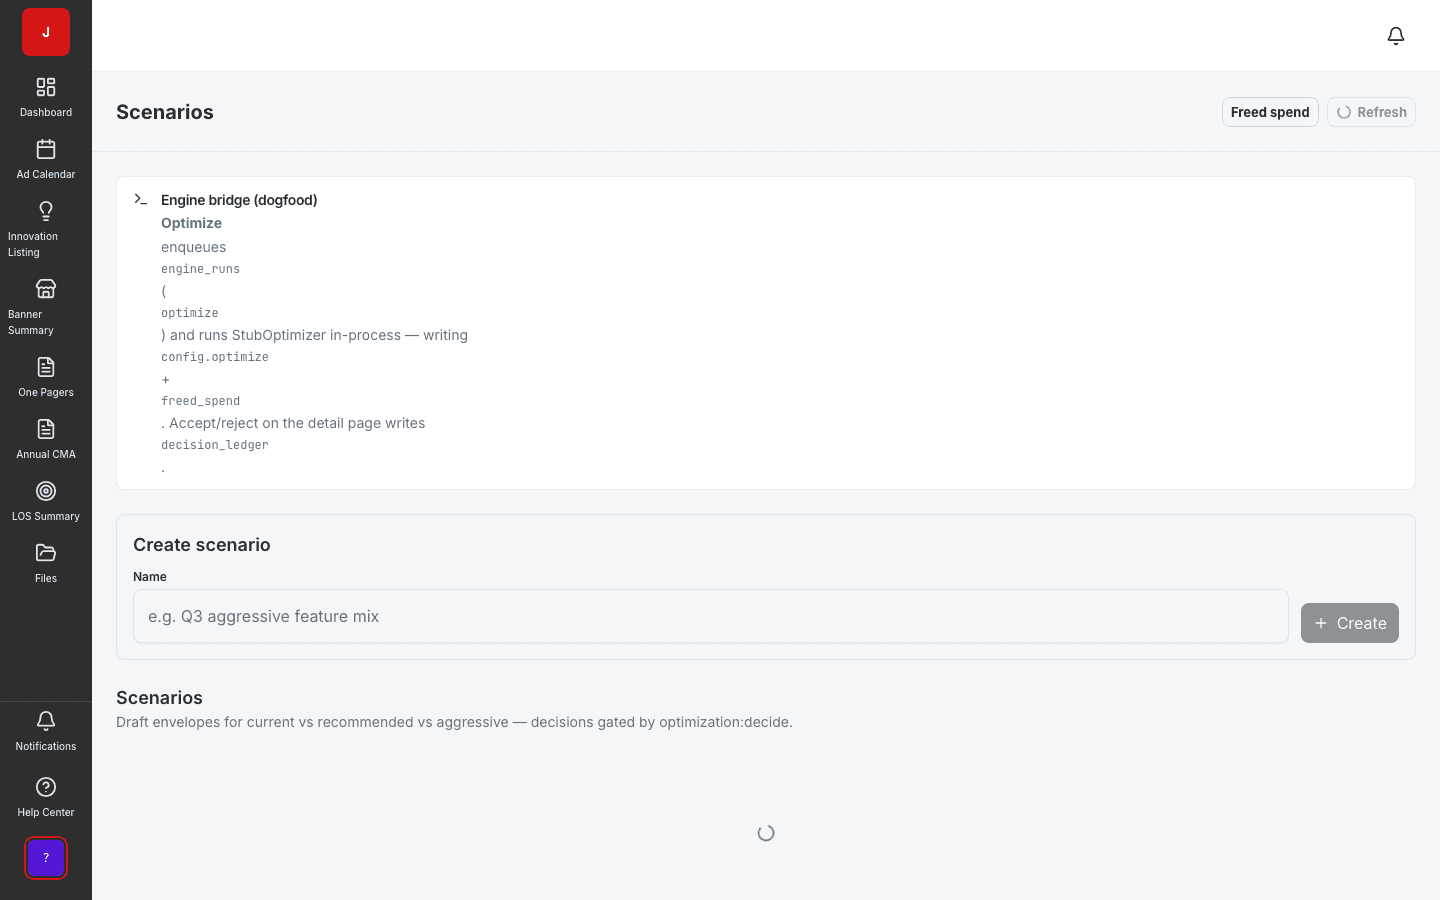Click the purple user avatar button

[x=46, y=858]
